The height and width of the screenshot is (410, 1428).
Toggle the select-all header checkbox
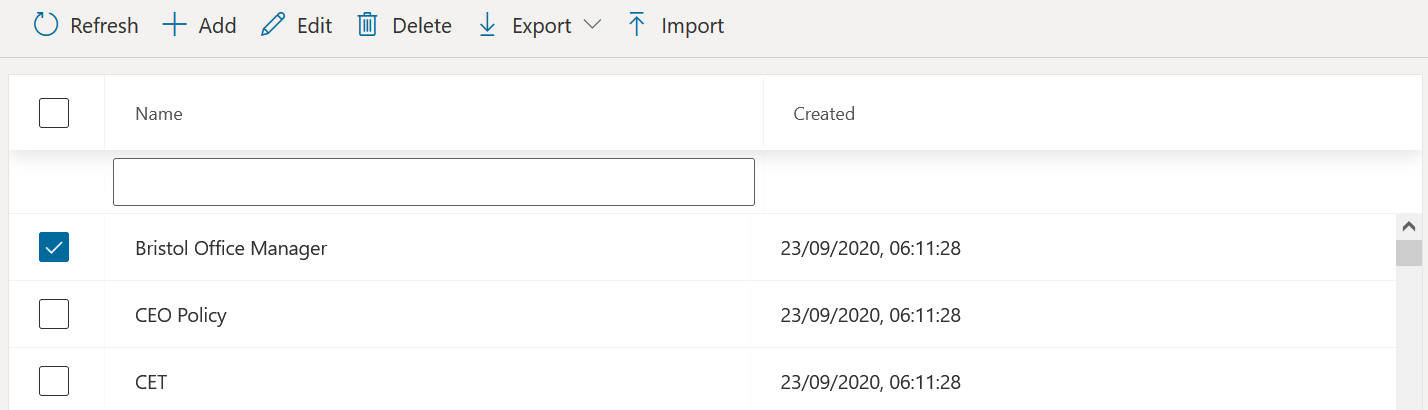tap(54, 113)
